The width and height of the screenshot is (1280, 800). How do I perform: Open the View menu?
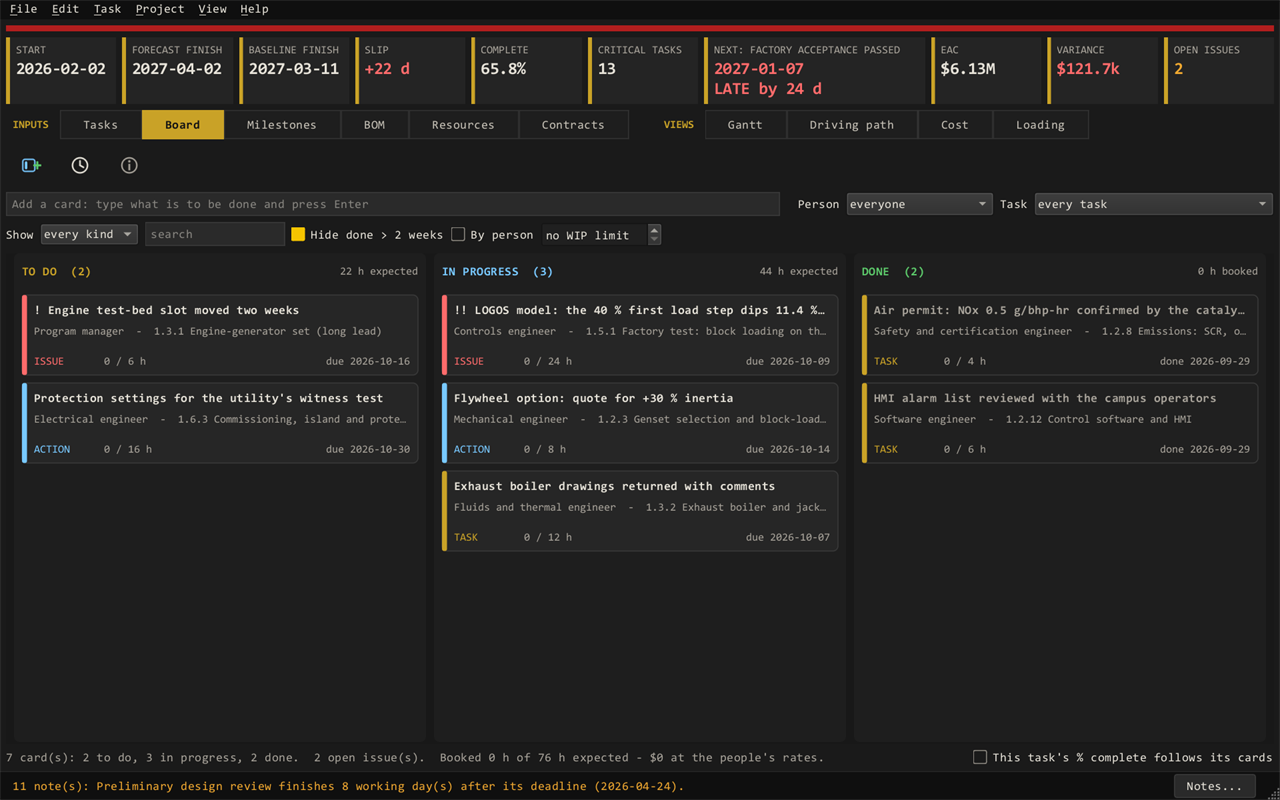212,9
